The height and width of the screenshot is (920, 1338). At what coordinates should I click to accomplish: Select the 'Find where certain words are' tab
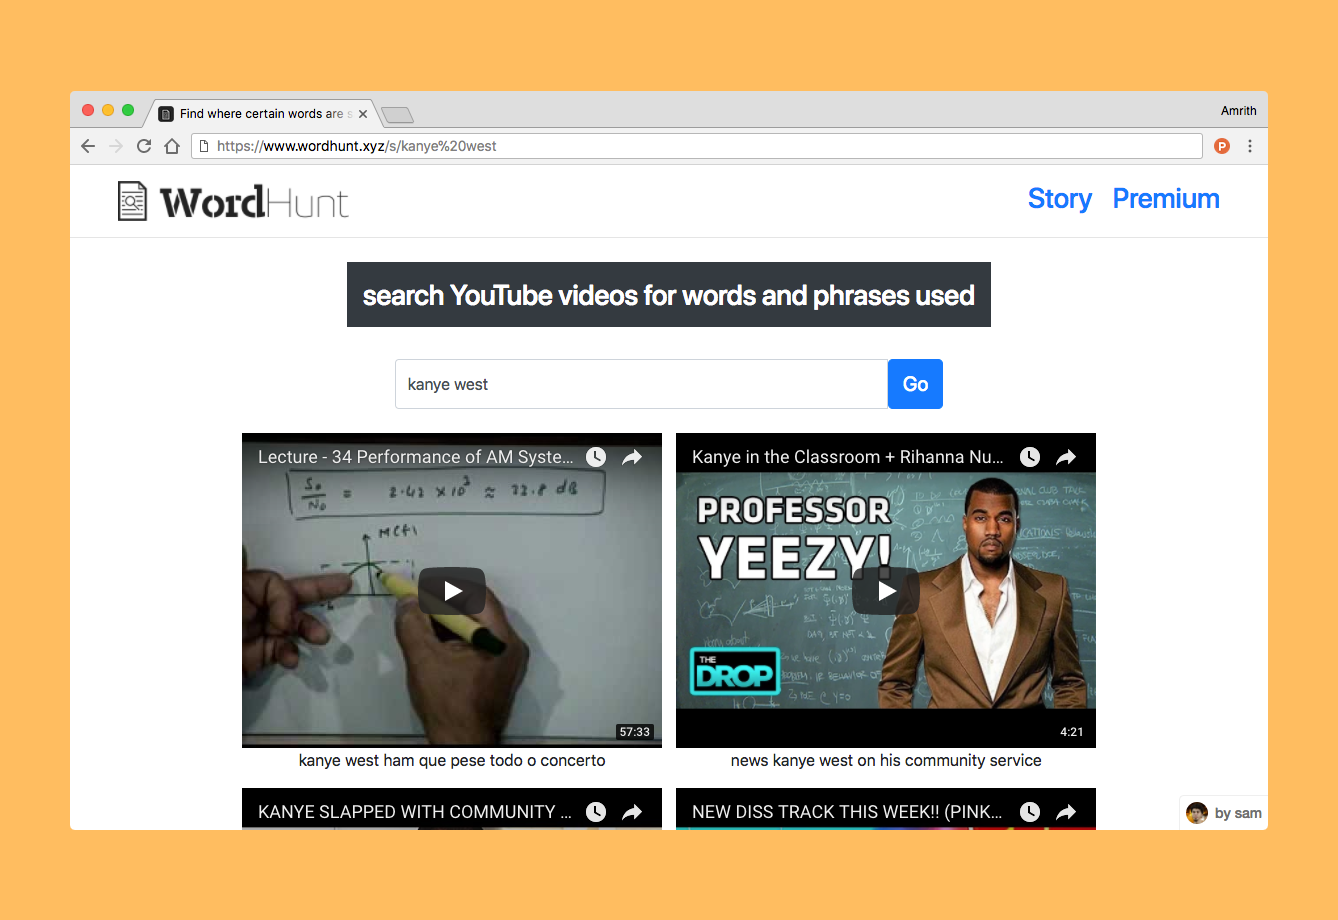[x=262, y=114]
